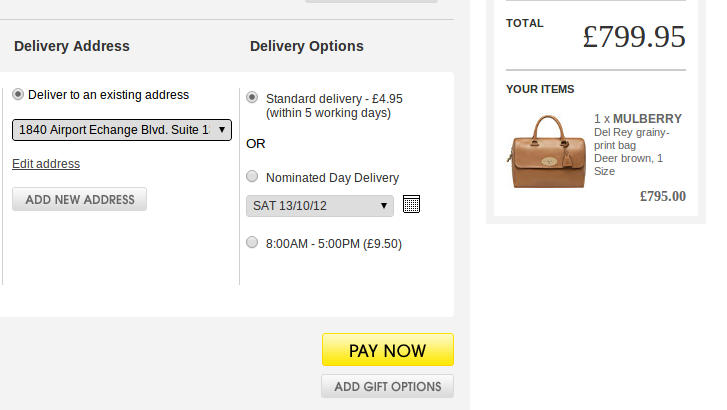Image resolution: width=727 pixels, height=410 pixels.
Task: Open the 1840 Airport Exchange address dropdown
Action: 122,129
